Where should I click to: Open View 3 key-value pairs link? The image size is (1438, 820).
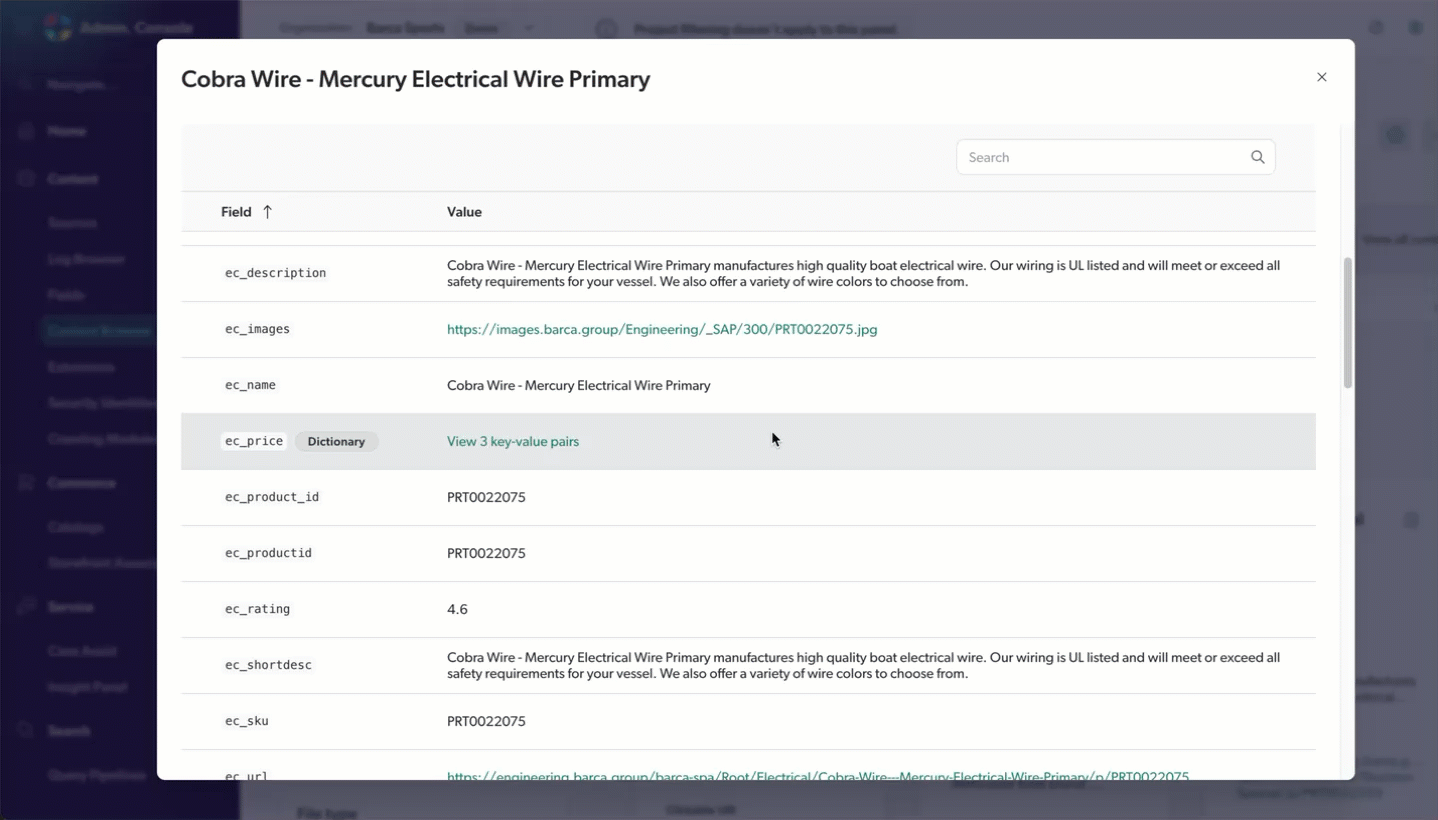513,441
